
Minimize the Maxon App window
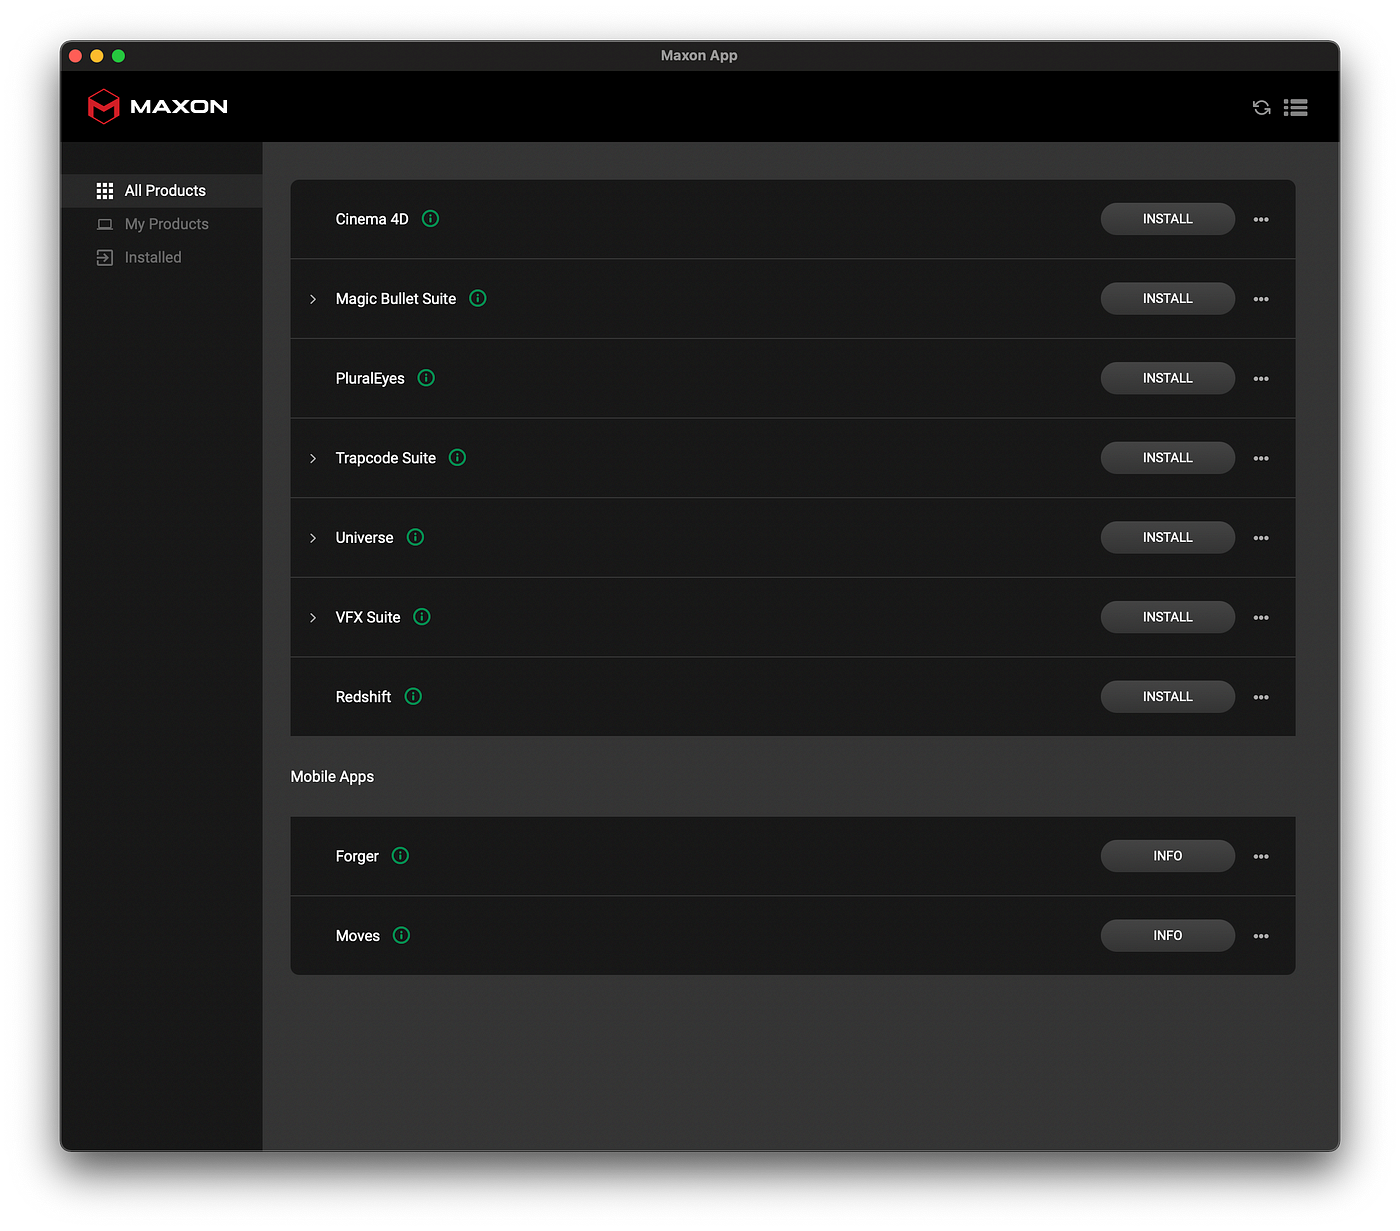click(97, 56)
